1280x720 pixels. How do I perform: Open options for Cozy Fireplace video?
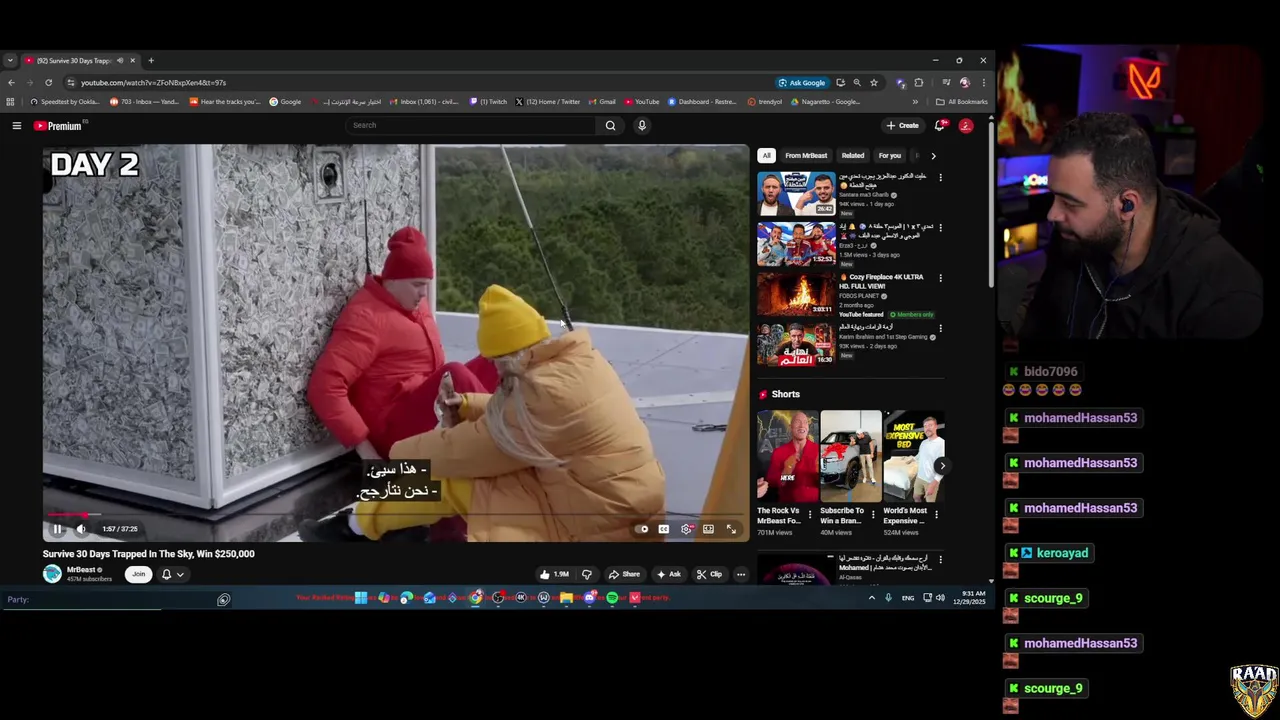click(940, 278)
